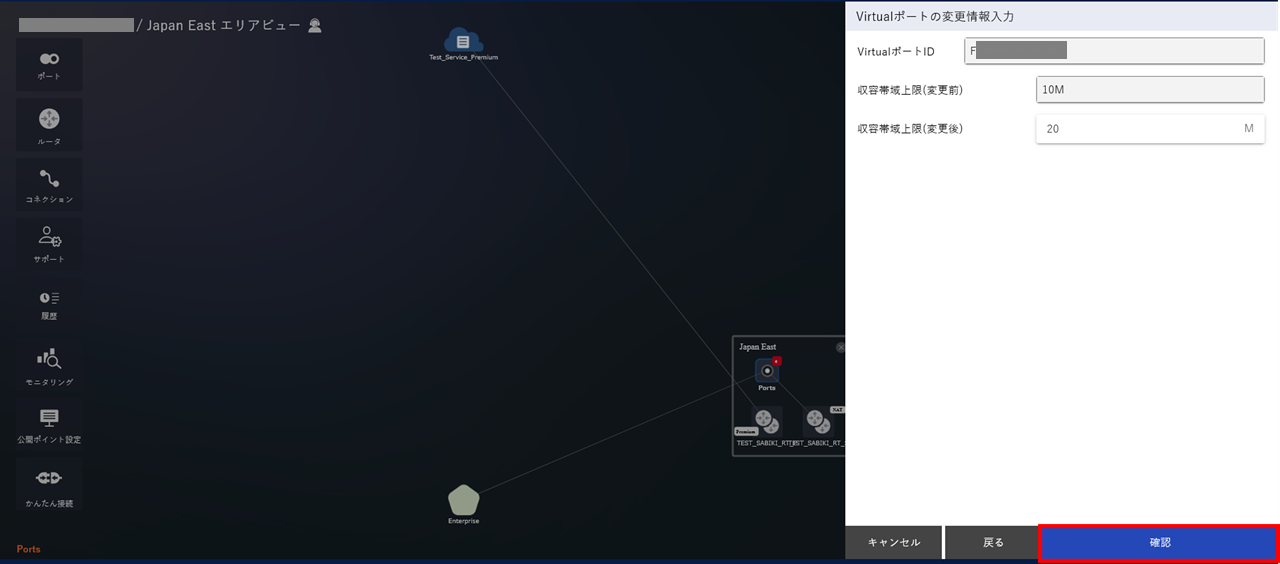Open the コネクション (Connection) sidebar menu
The height and width of the screenshot is (564, 1280).
49,185
